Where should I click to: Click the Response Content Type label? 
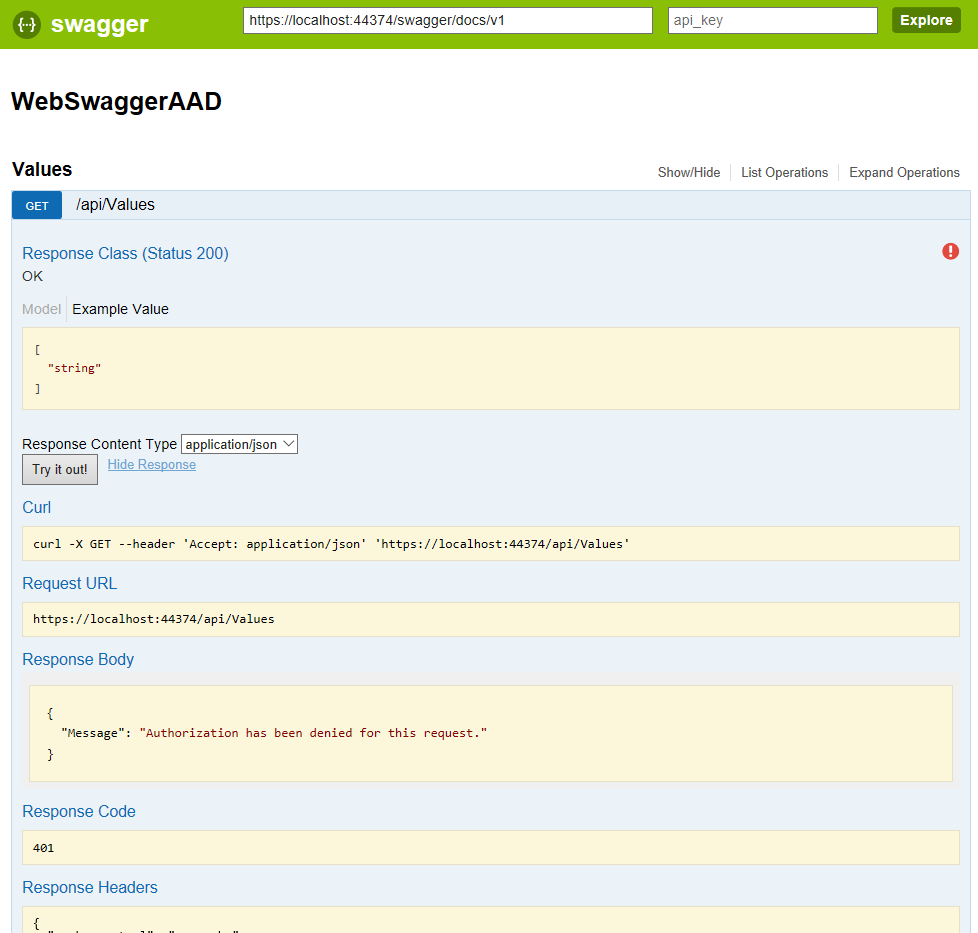point(100,444)
